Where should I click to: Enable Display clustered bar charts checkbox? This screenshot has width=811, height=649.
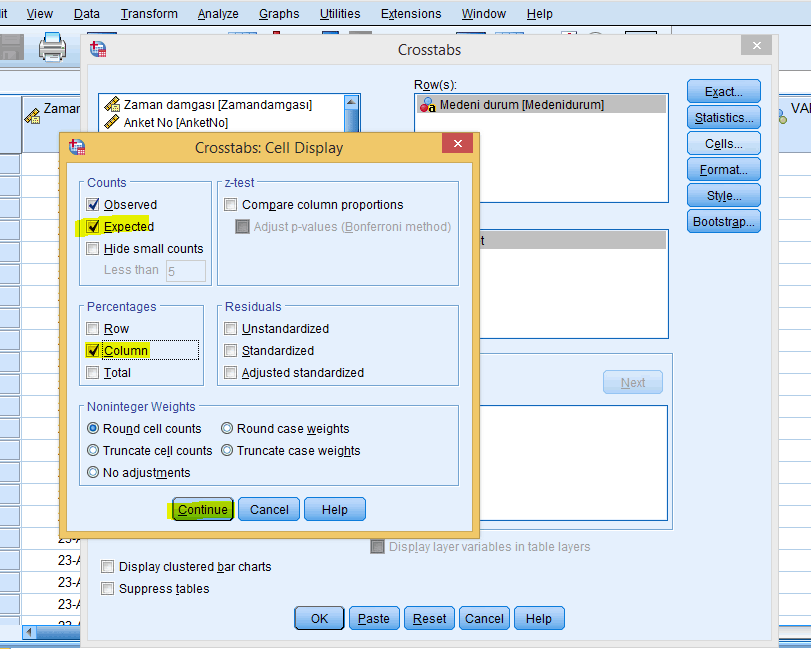pos(108,567)
